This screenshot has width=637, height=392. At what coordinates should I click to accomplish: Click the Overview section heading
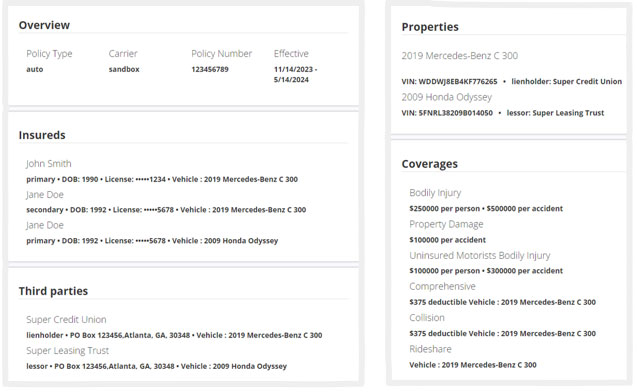tap(44, 25)
